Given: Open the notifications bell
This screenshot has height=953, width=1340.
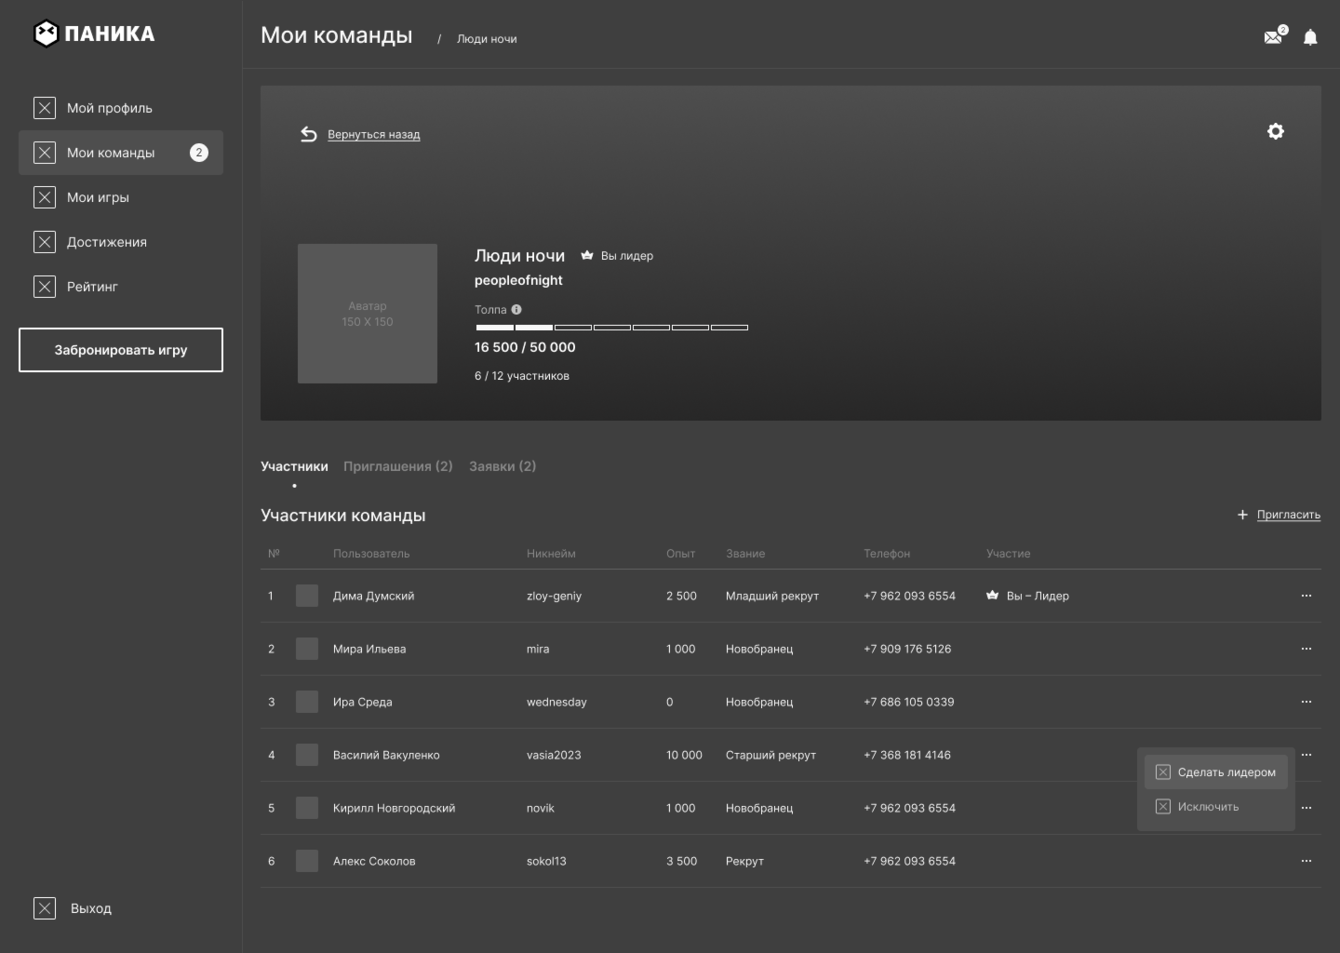Looking at the screenshot, I should 1310,38.
